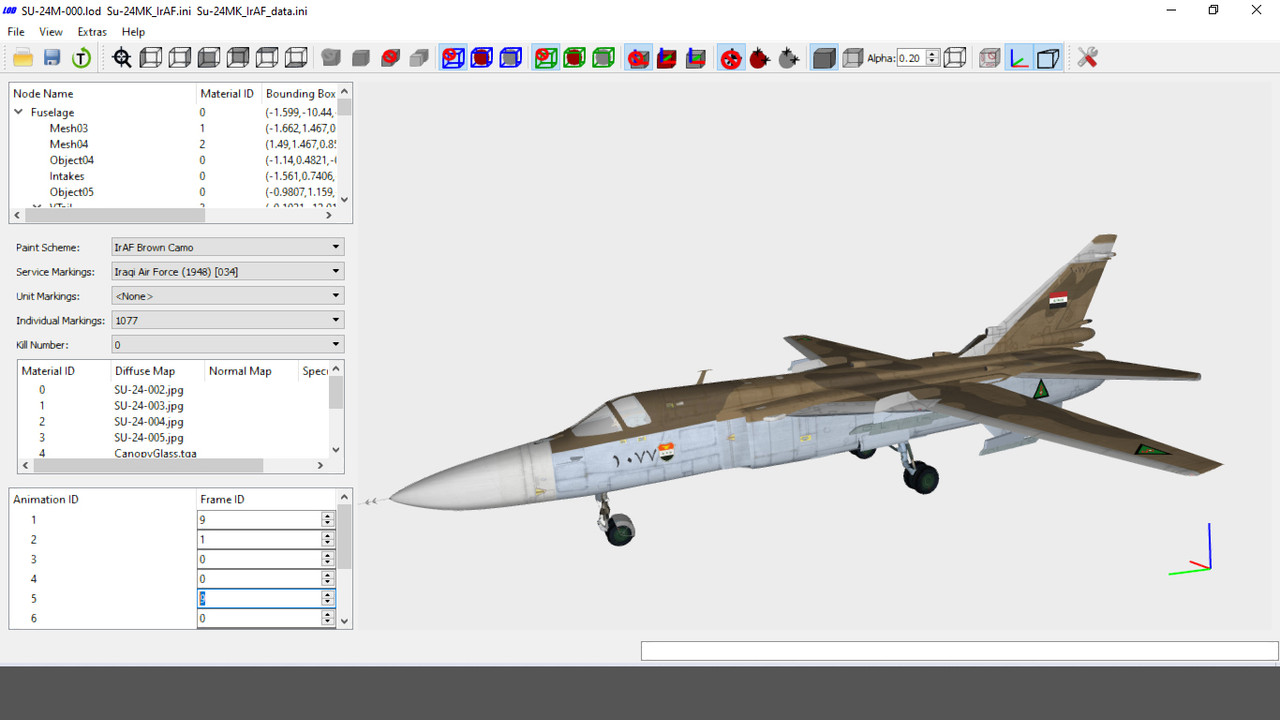Click the wireframe cube icon after Alpha

955,58
